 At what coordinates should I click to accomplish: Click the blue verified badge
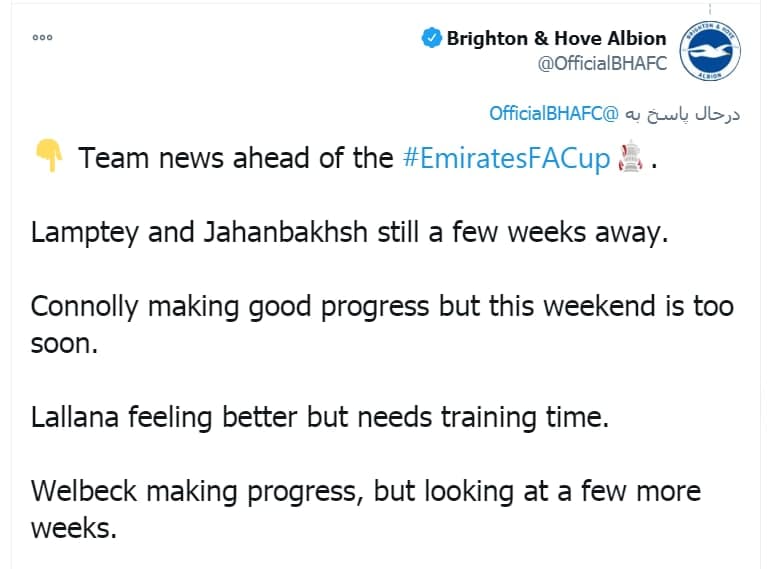click(431, 38)
